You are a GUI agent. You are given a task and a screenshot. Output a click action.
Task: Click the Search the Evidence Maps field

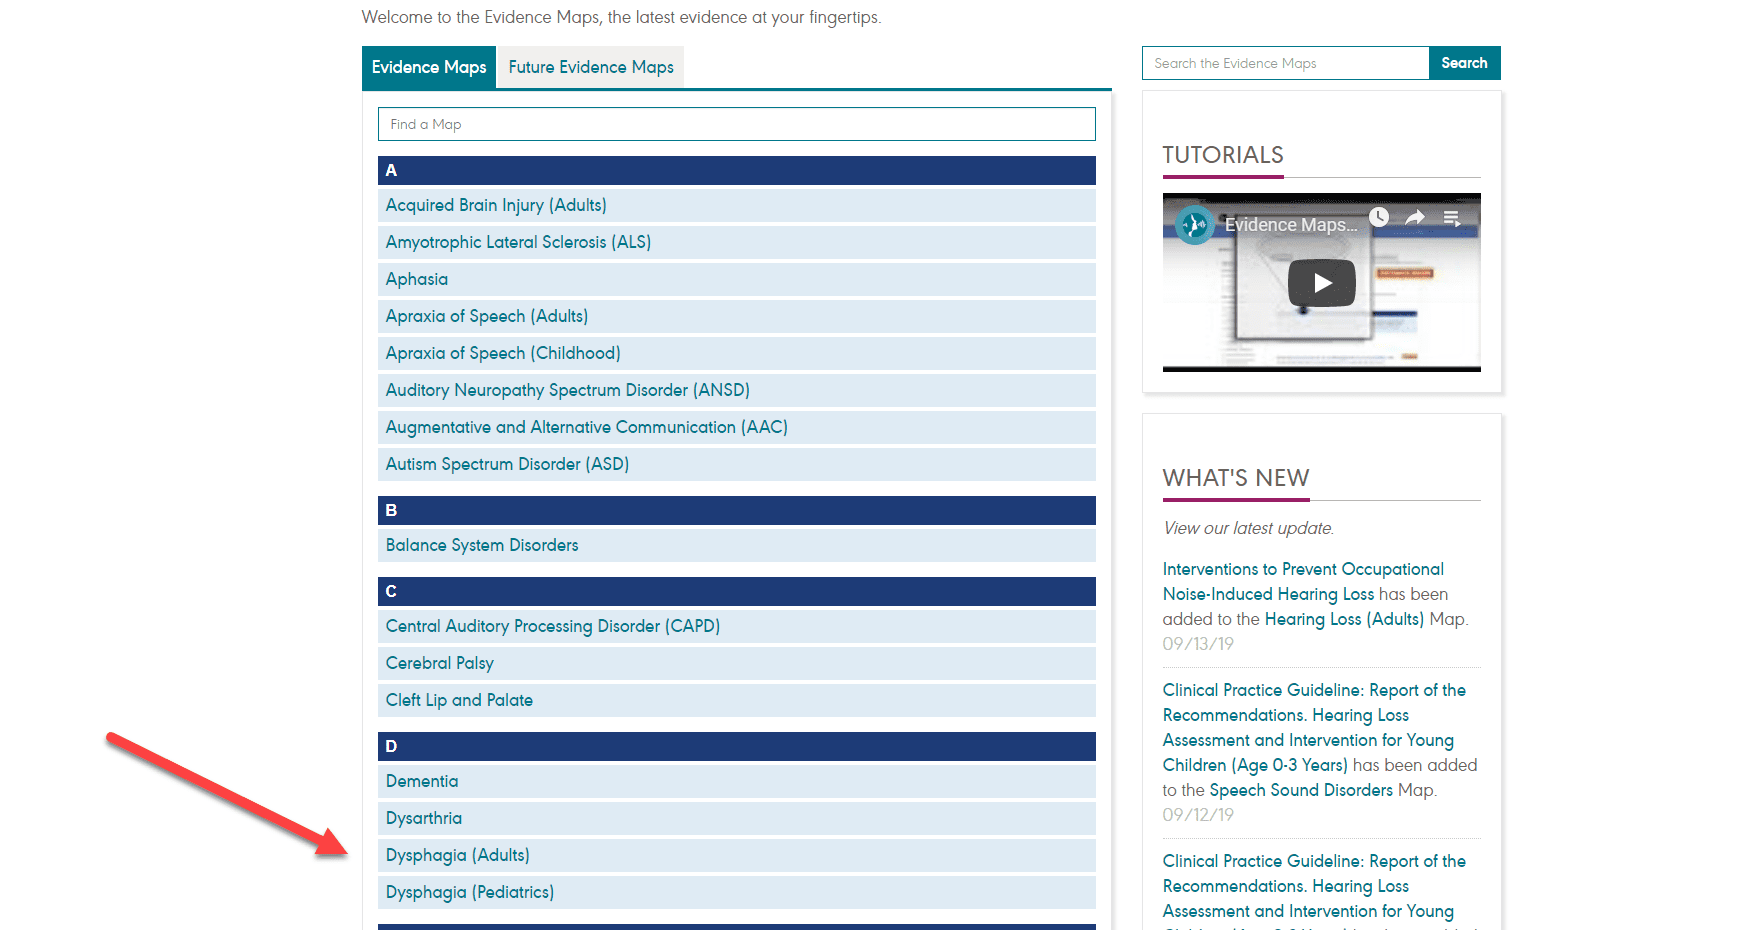(1284, 63)
